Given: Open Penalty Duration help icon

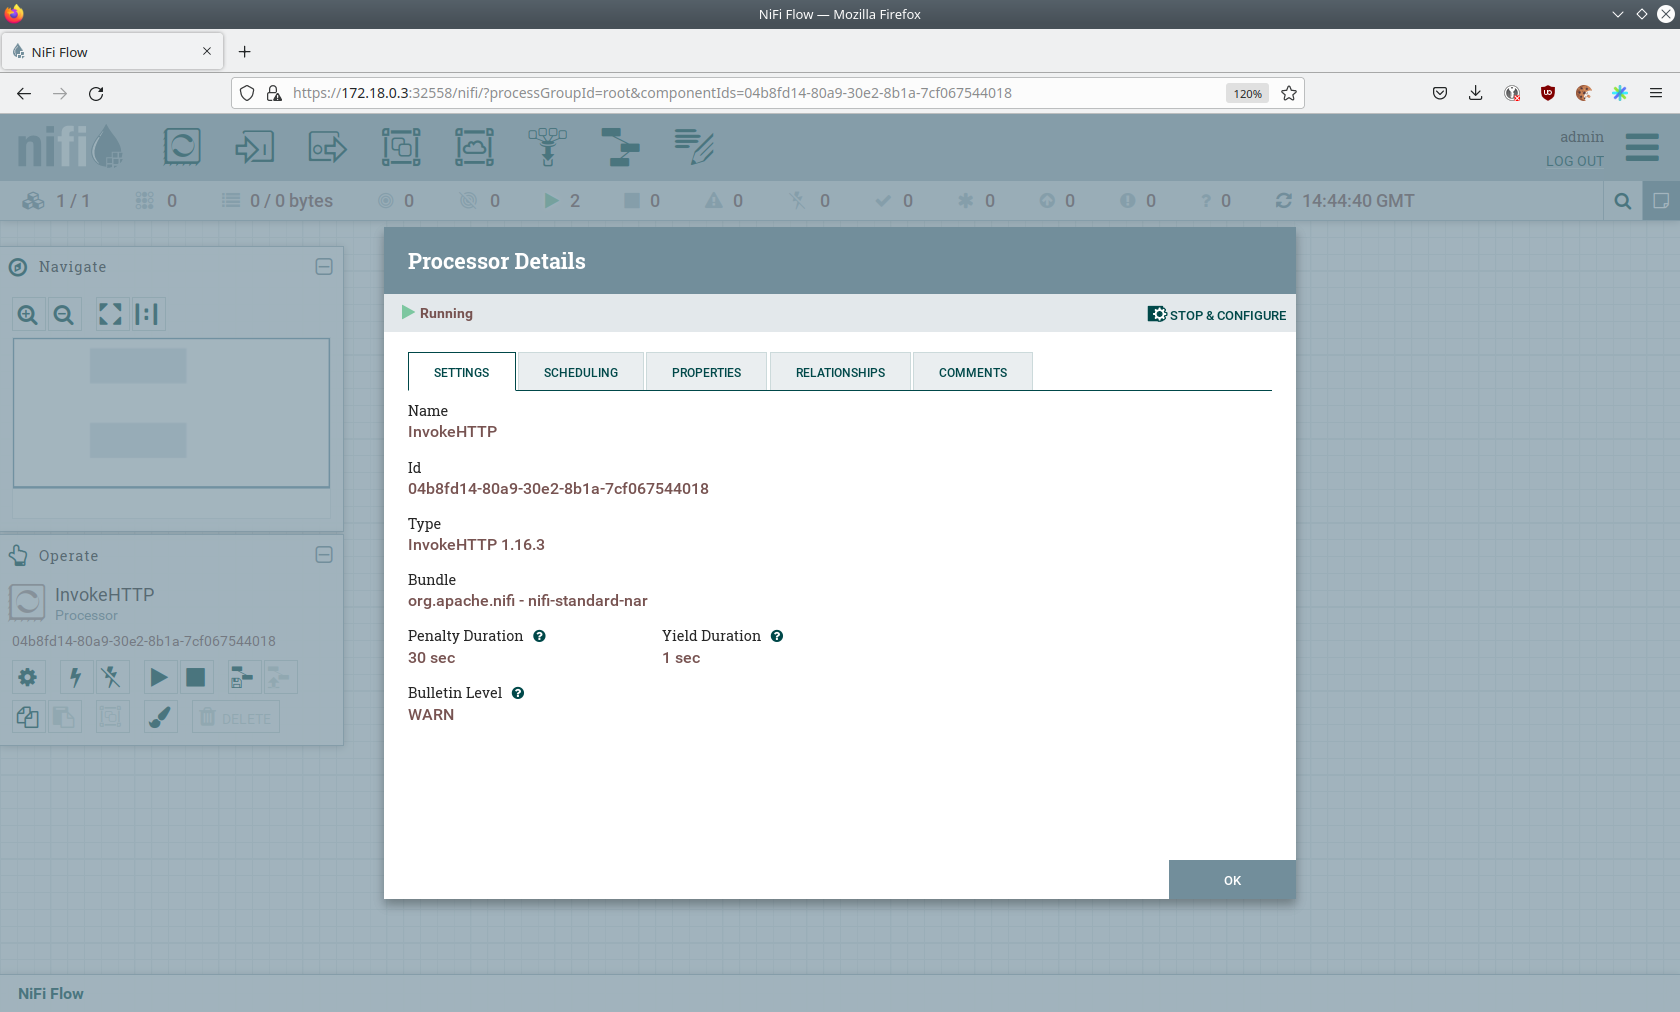Looking at the screenshot, I should point(539,636).
